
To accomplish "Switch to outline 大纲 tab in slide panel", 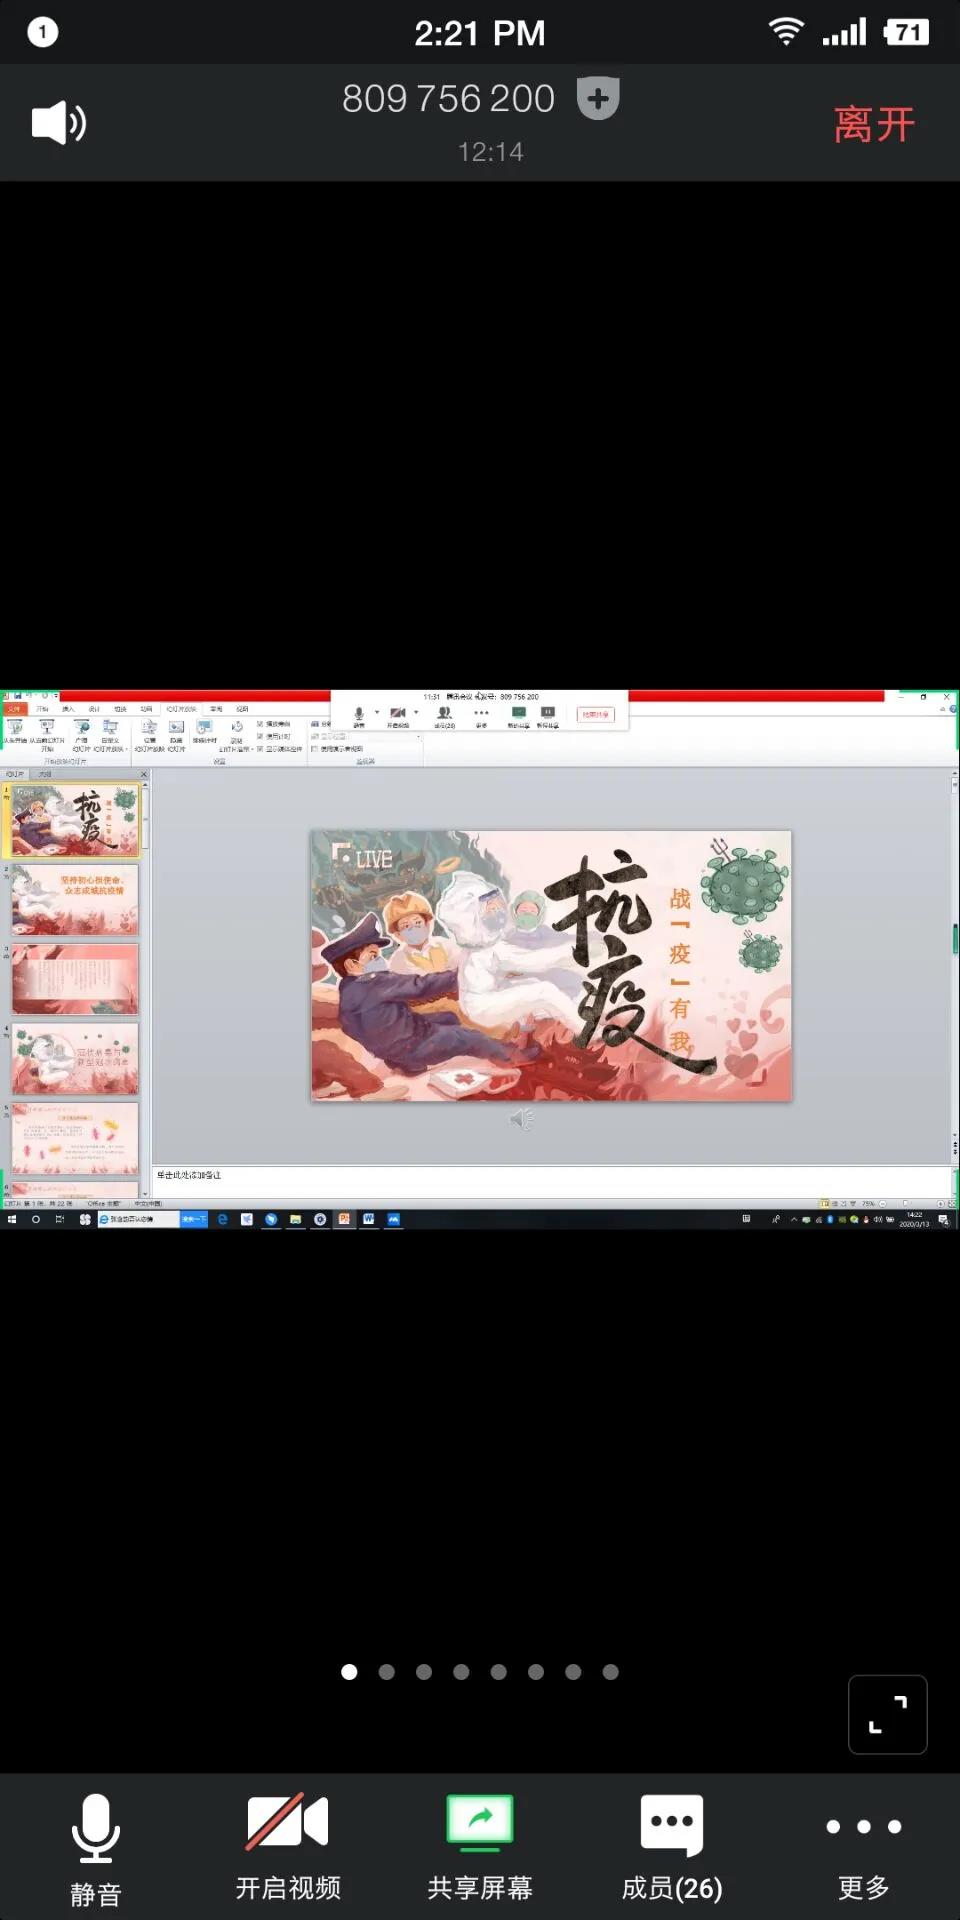I will [x=45, y=774].
